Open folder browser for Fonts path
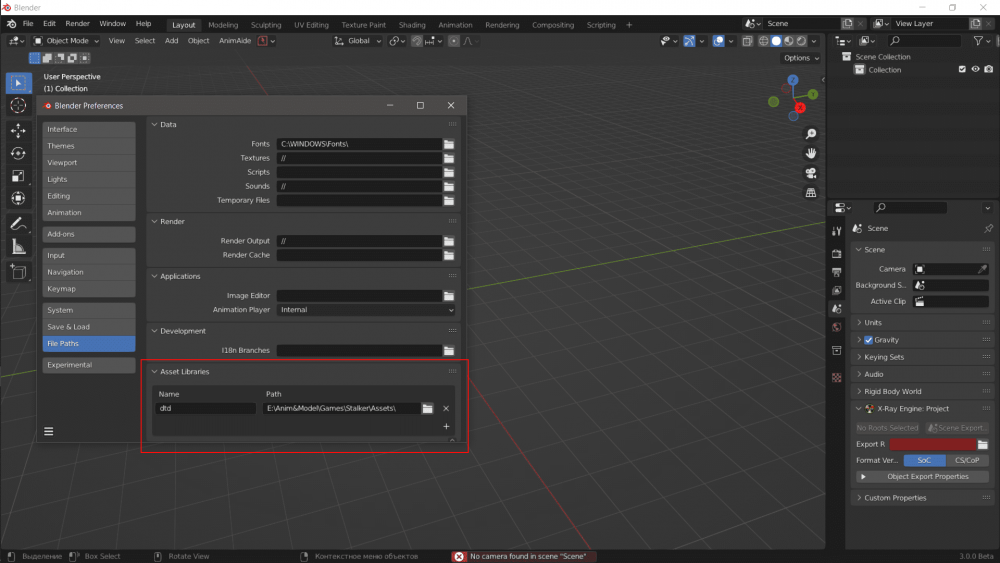Screen dimensions: 1000x563 coord(449,144)
